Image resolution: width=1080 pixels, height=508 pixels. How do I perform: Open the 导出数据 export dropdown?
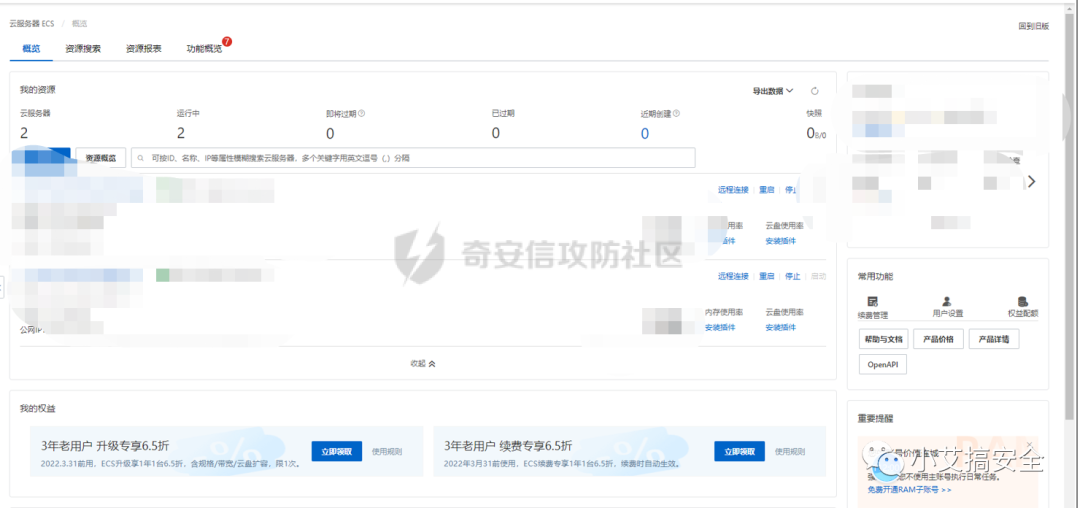point(773,91)
